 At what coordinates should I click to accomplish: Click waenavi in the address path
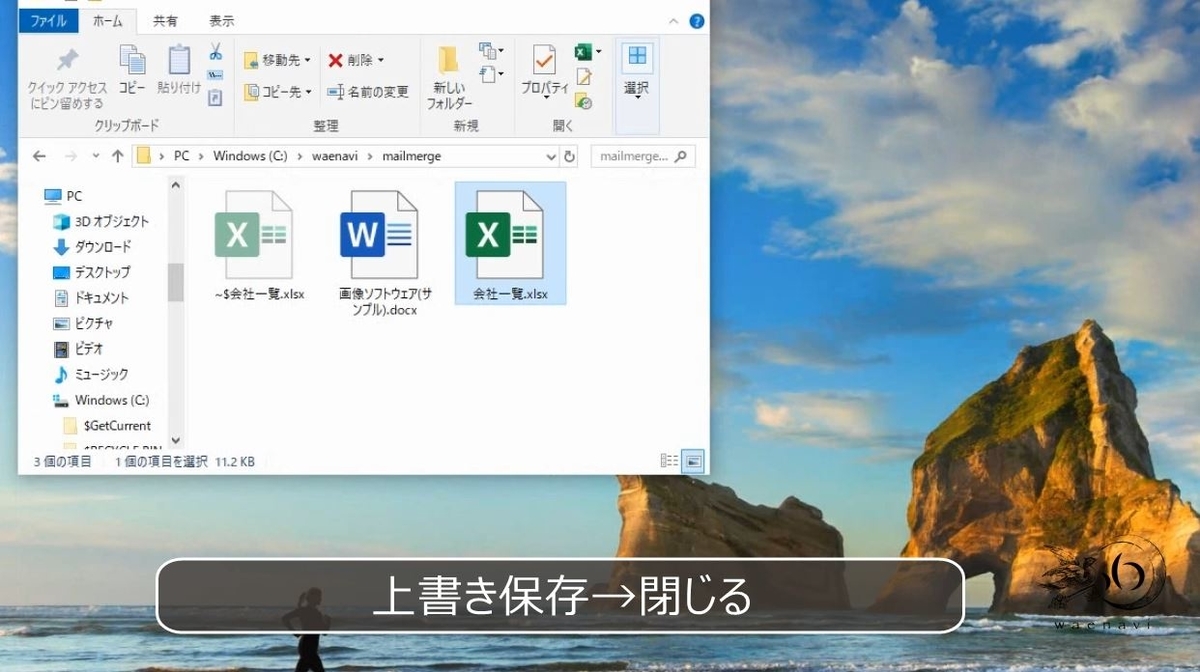pyautogui.click(x=333, y=156)
